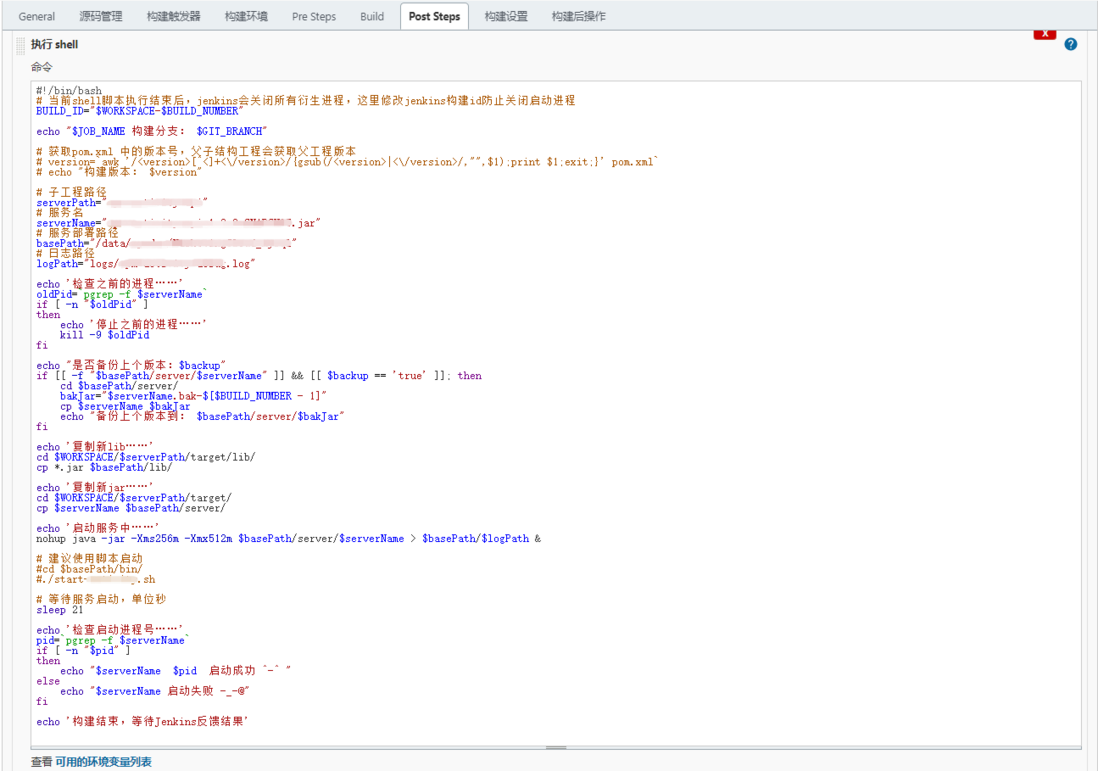This screenshot has width=1098, height=771.
Task: Click the serverPath variable line
Action: point(122,202)
